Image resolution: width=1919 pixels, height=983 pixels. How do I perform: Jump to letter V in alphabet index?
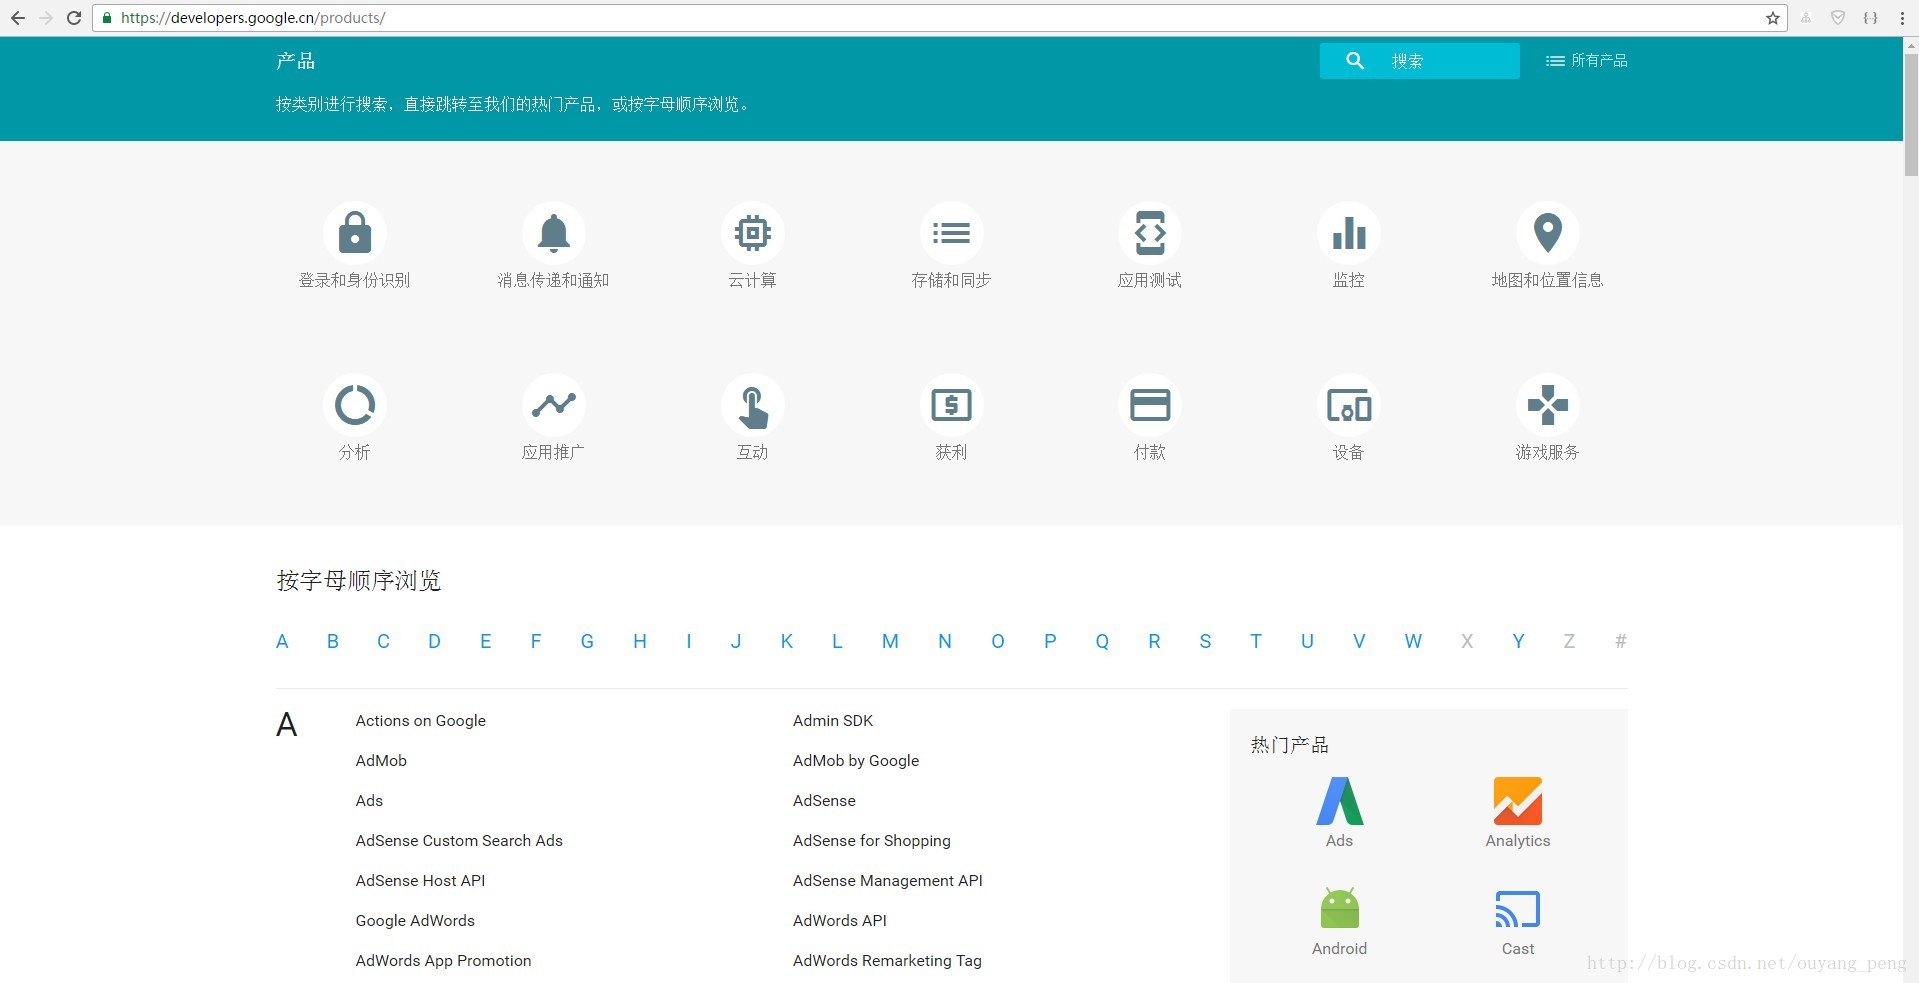[x=1359, y=642]
